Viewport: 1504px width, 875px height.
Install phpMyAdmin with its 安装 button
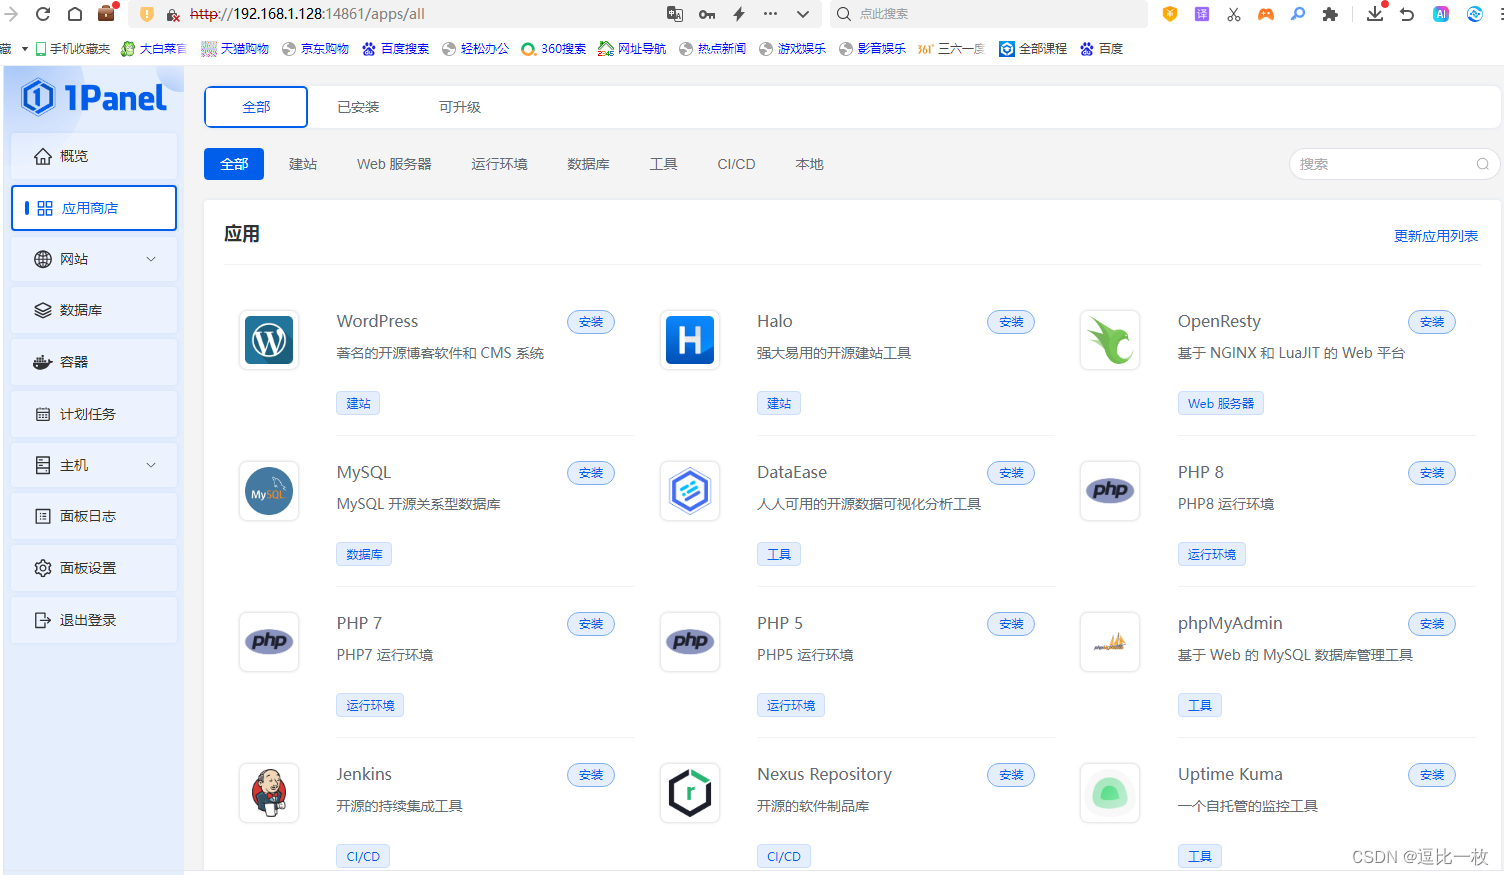(x=1432, y=624)
